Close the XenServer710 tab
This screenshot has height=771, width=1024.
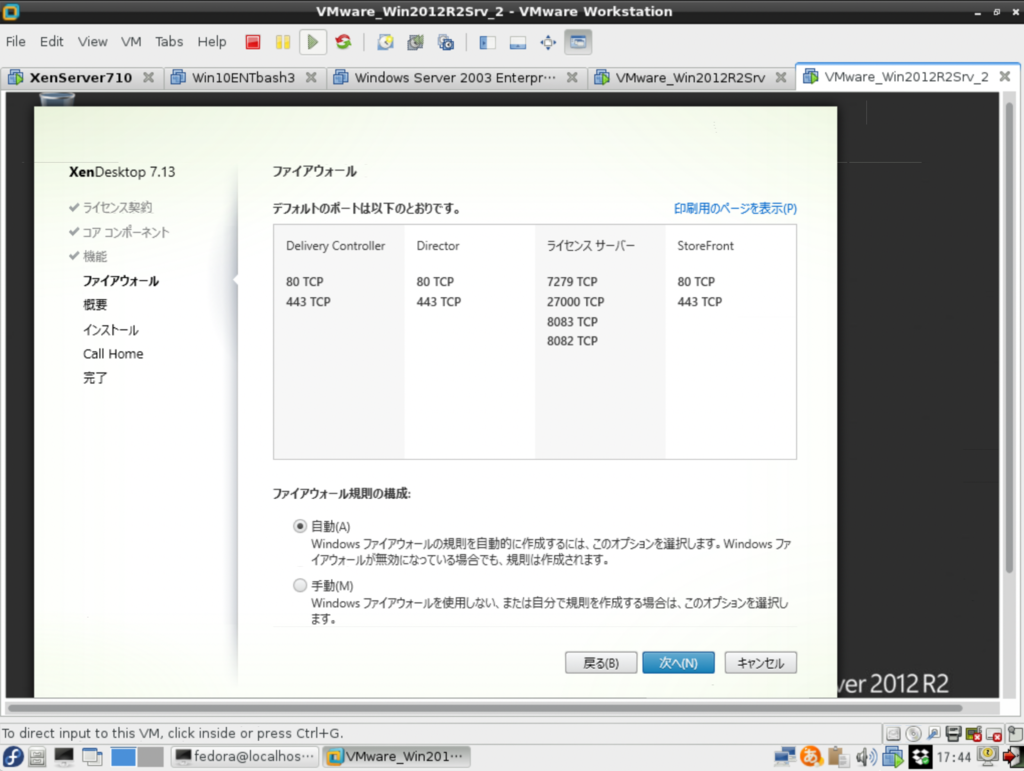pyautogui.click(x=149, y=77)
